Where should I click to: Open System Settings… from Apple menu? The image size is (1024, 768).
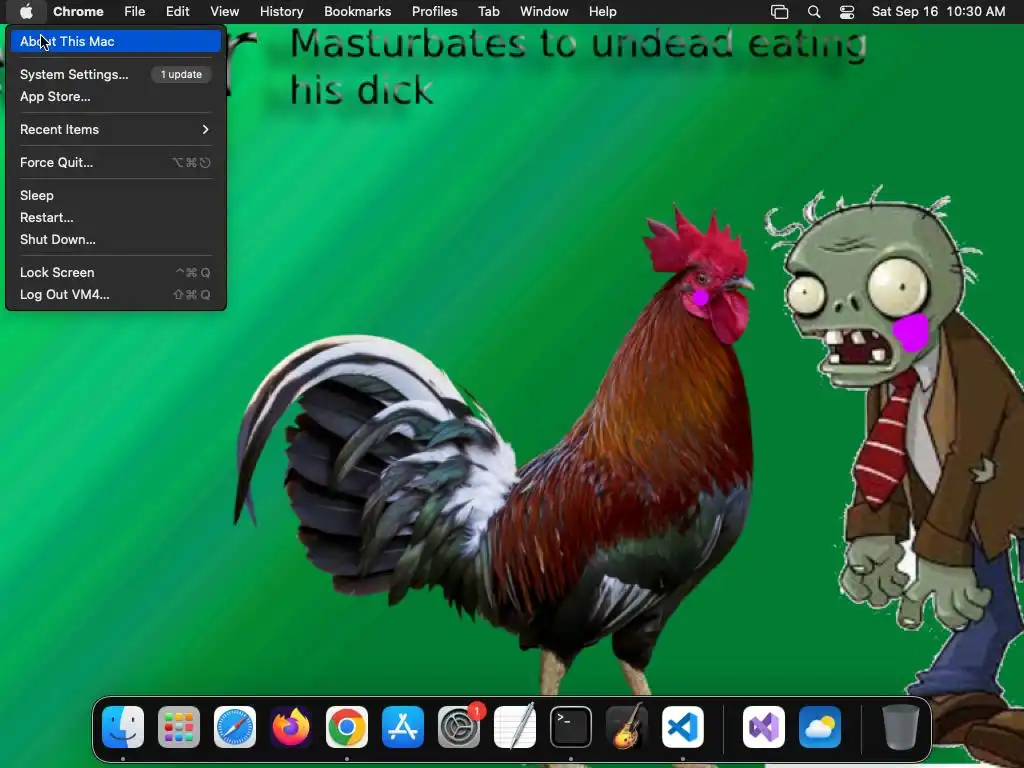(x=116, y=74)
